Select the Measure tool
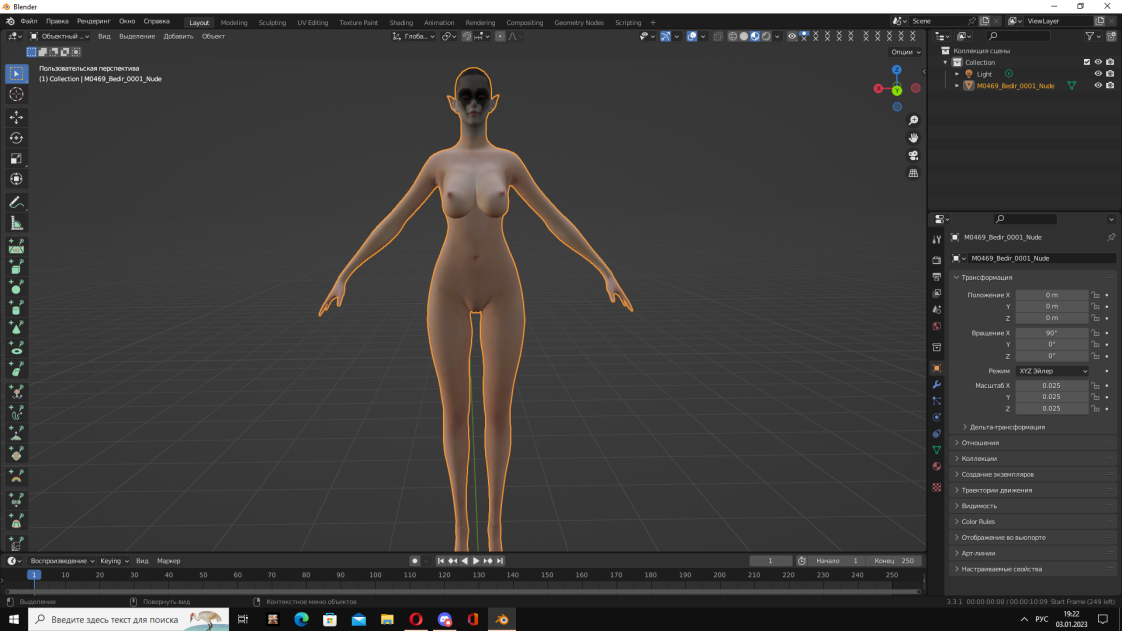This screenshot has height=631, width=1122. point(16,223)
